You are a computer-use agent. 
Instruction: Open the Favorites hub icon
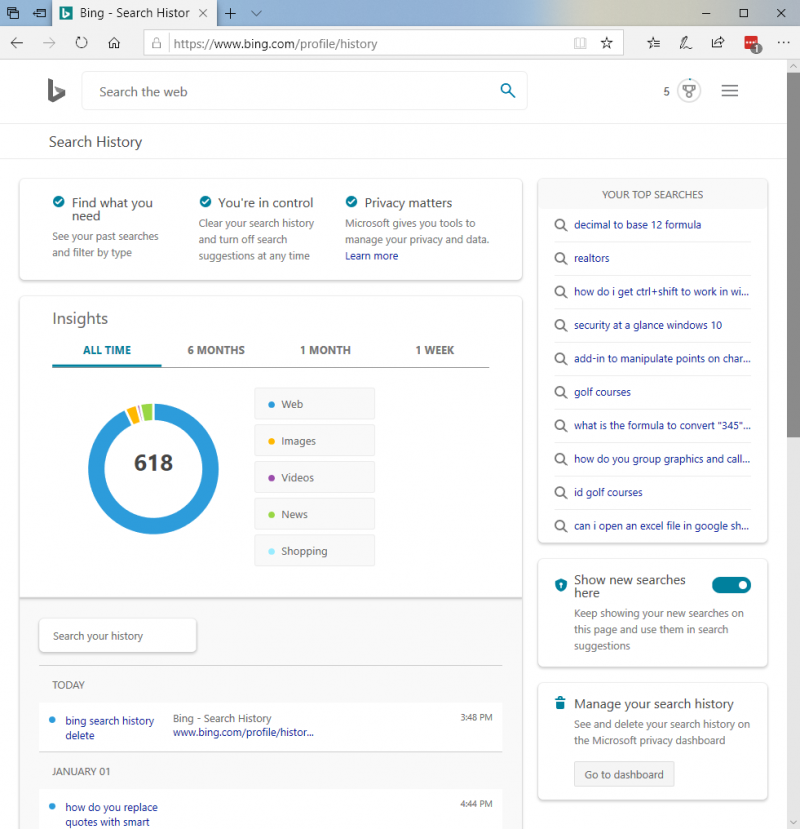[654, 43]
